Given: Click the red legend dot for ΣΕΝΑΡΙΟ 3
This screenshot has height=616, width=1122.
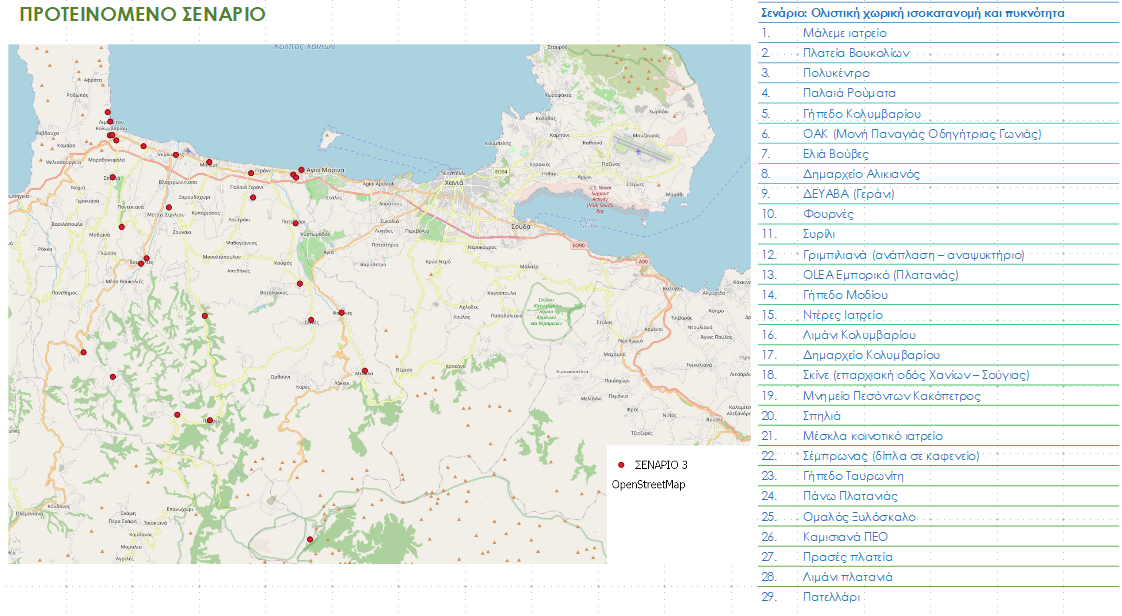Looking at the screenshot, I should [x=621, y=465].
